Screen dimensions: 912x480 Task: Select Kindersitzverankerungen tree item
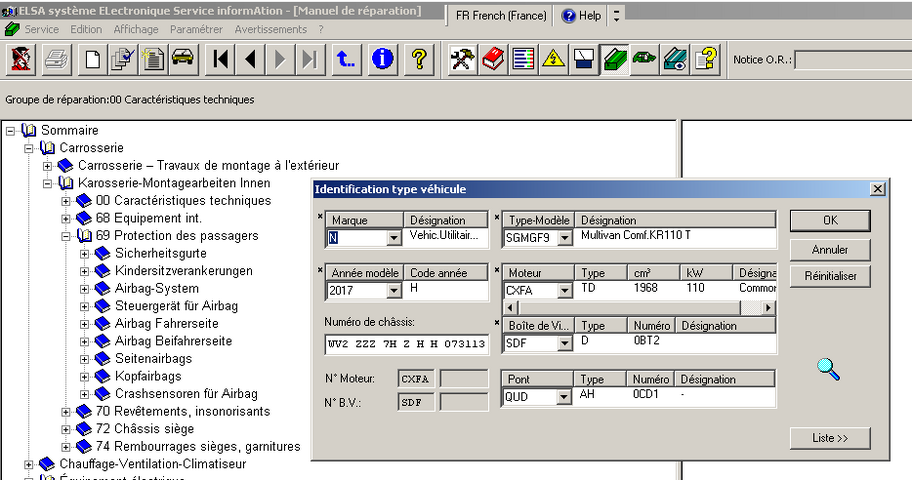184,271
